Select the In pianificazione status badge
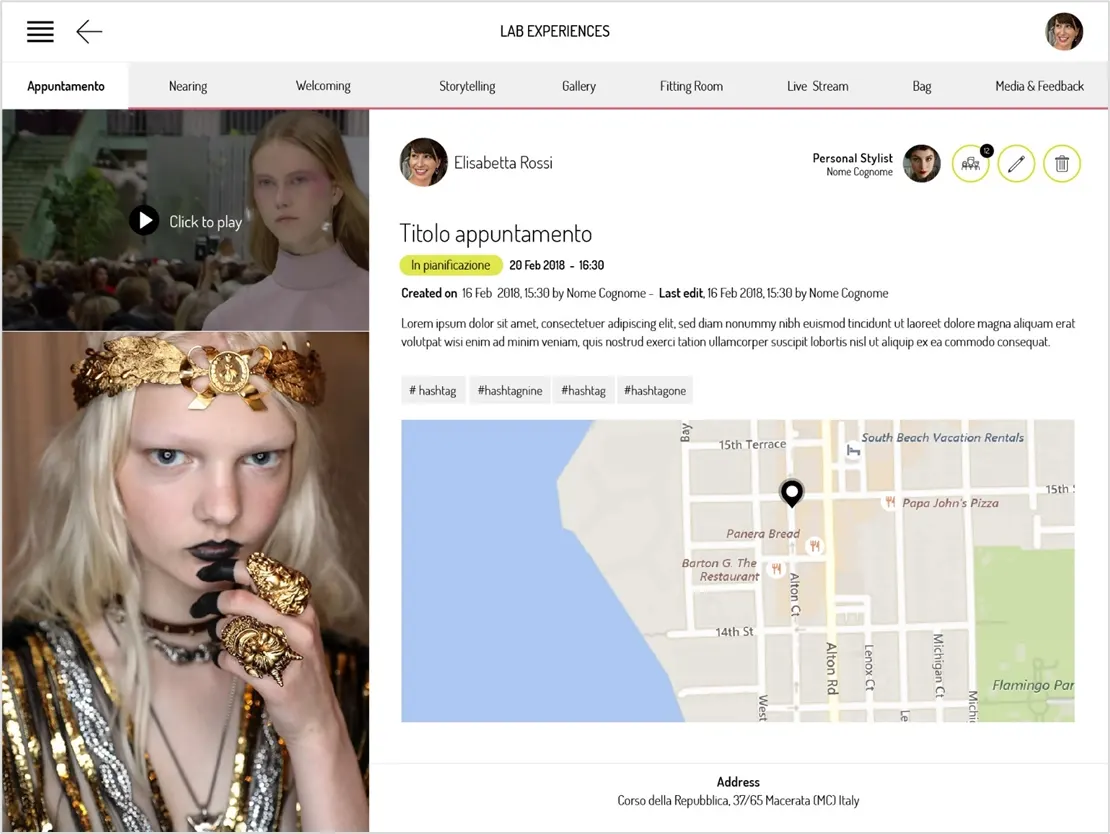This screenshot has height=834, width=1110. coord(451,265)
